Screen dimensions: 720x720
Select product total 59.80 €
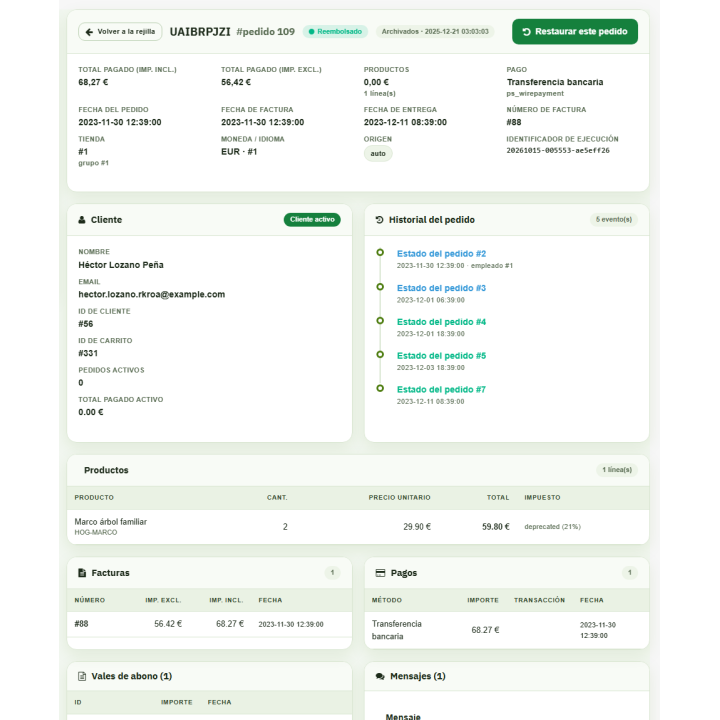(x=495, y=527)
